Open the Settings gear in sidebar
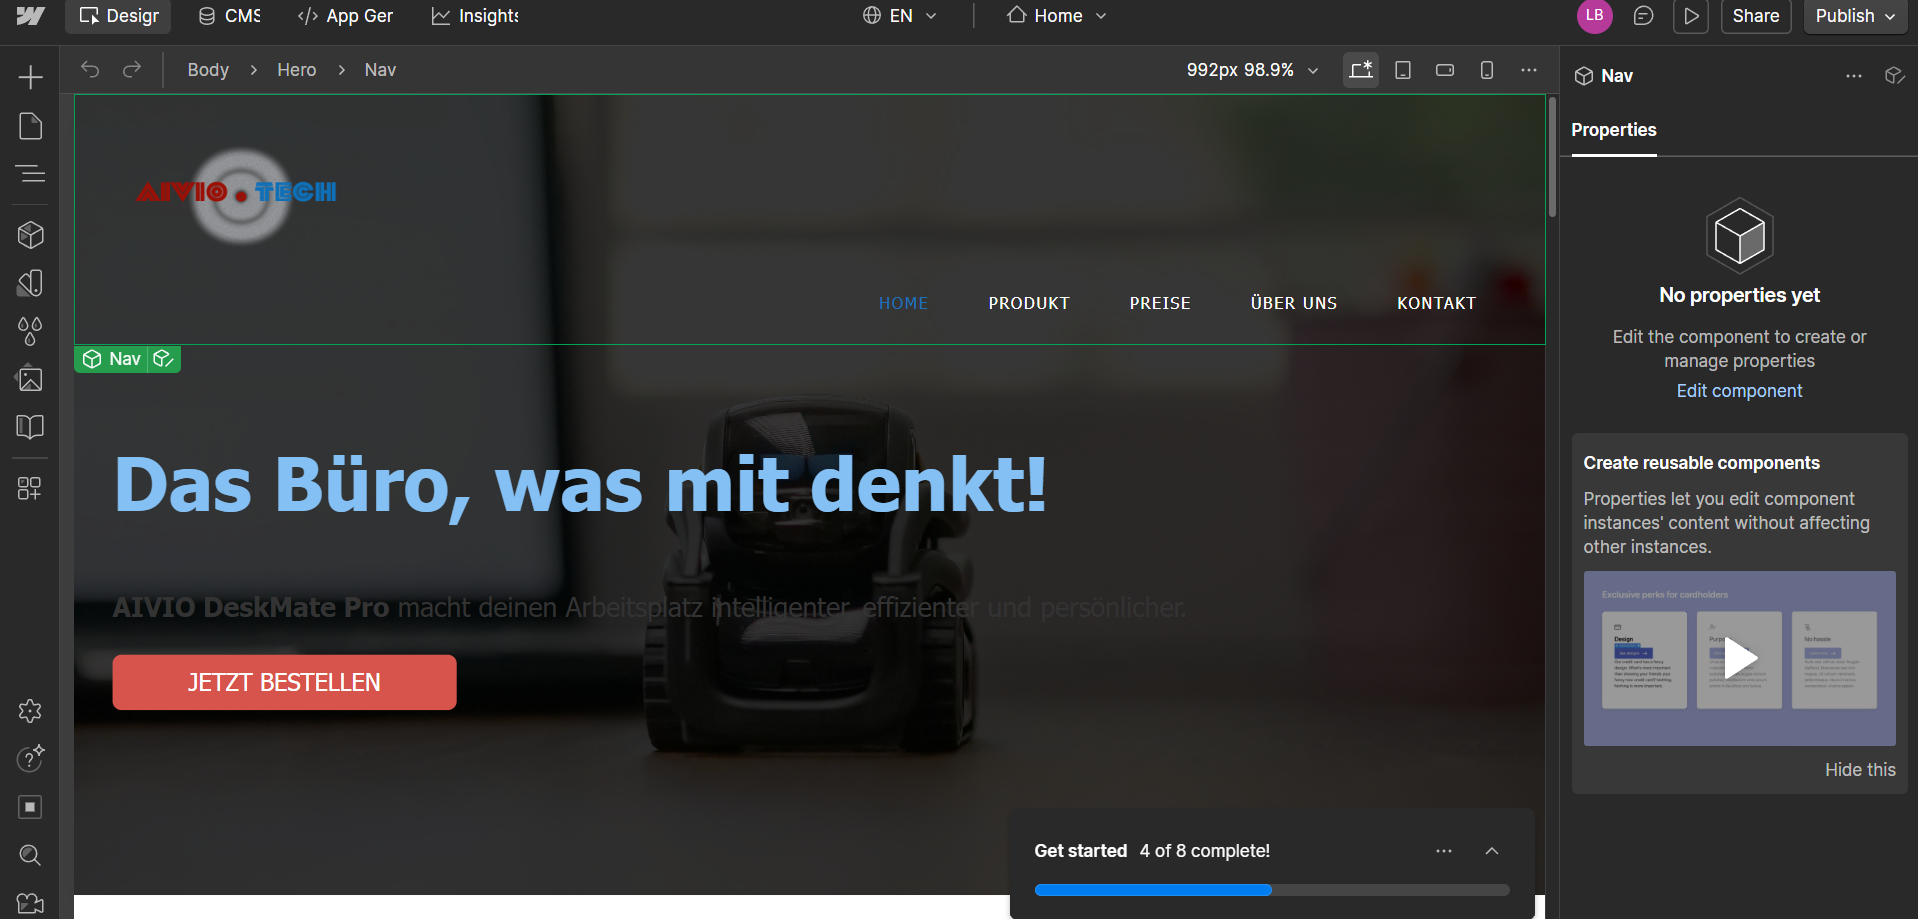 30,711
